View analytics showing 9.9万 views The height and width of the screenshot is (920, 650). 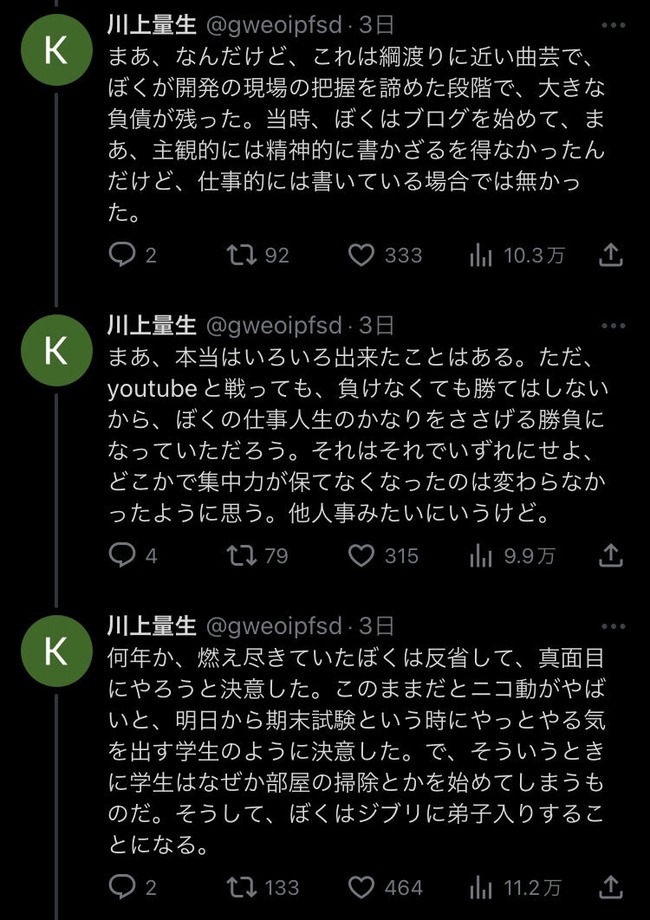pyautogui.click(x=512, y=556)
